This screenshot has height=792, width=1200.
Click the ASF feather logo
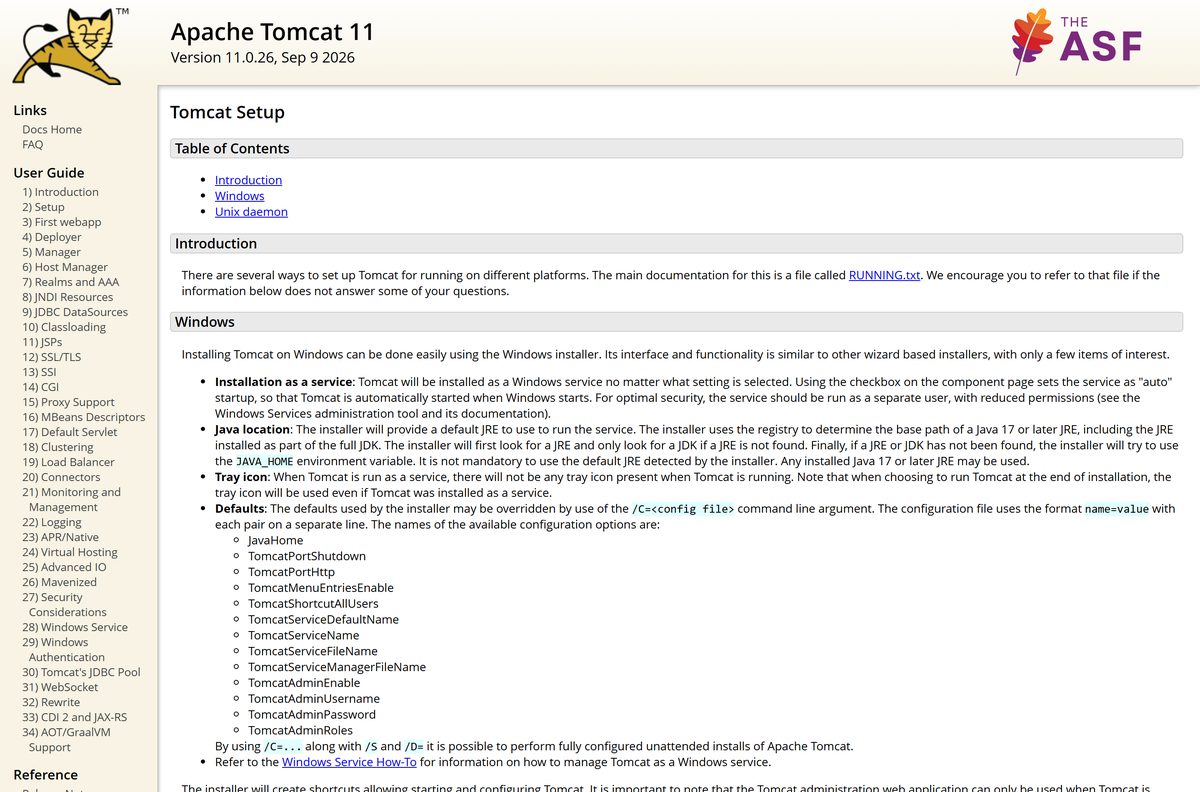click(1076, 42)
